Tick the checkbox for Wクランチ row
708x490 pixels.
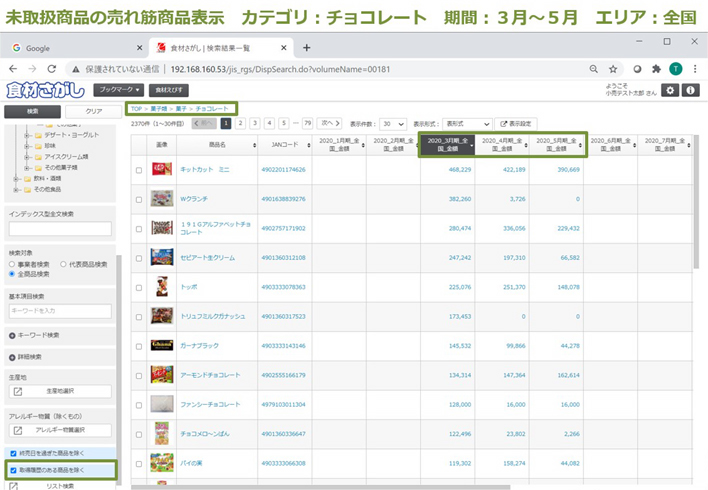[x=139, y=200]
